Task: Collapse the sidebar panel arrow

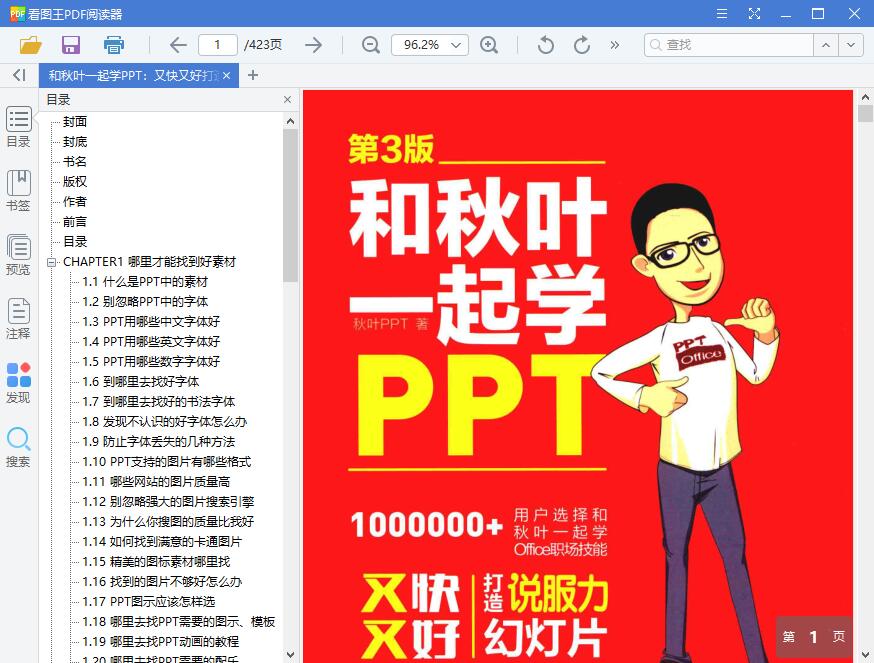Action: pos(20,75)
